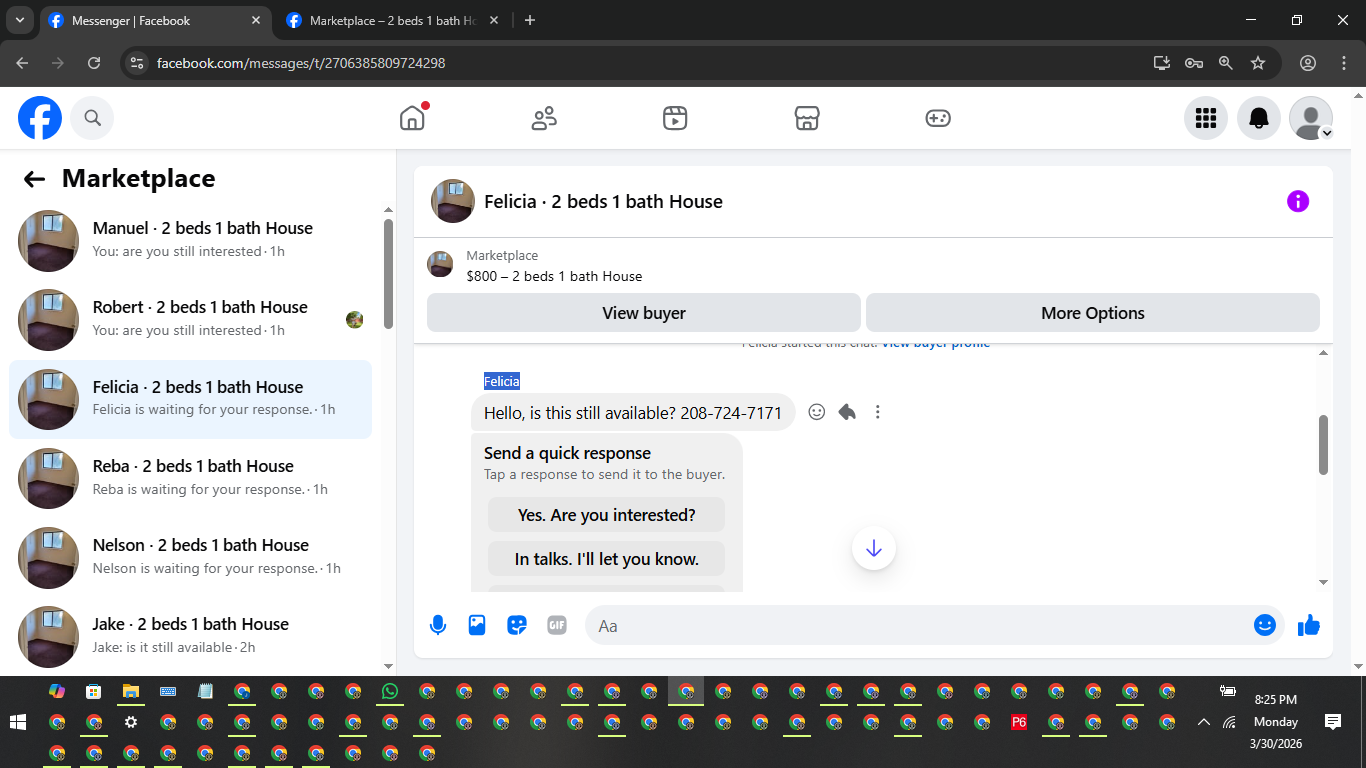
Task: Go to the Home feed icon
Action: pyautogui.click(x=412, y=118)
